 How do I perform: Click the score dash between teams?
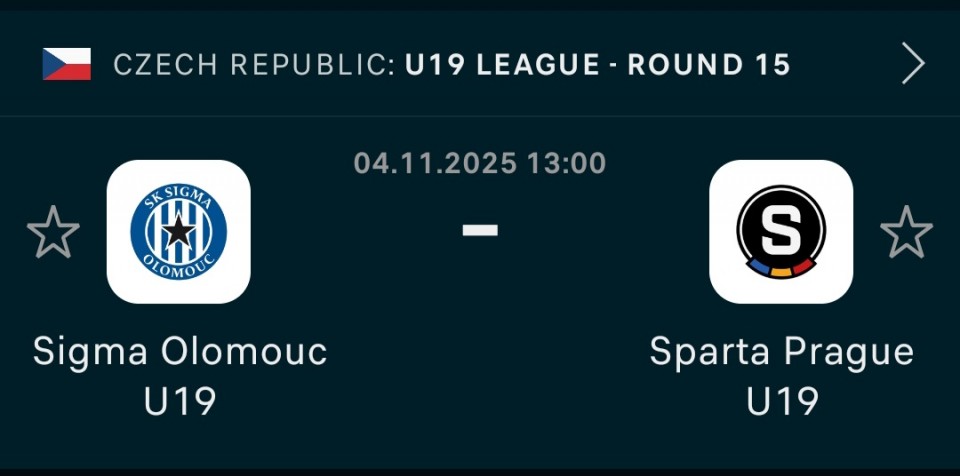pyautogui.click(x=480, y=230)
